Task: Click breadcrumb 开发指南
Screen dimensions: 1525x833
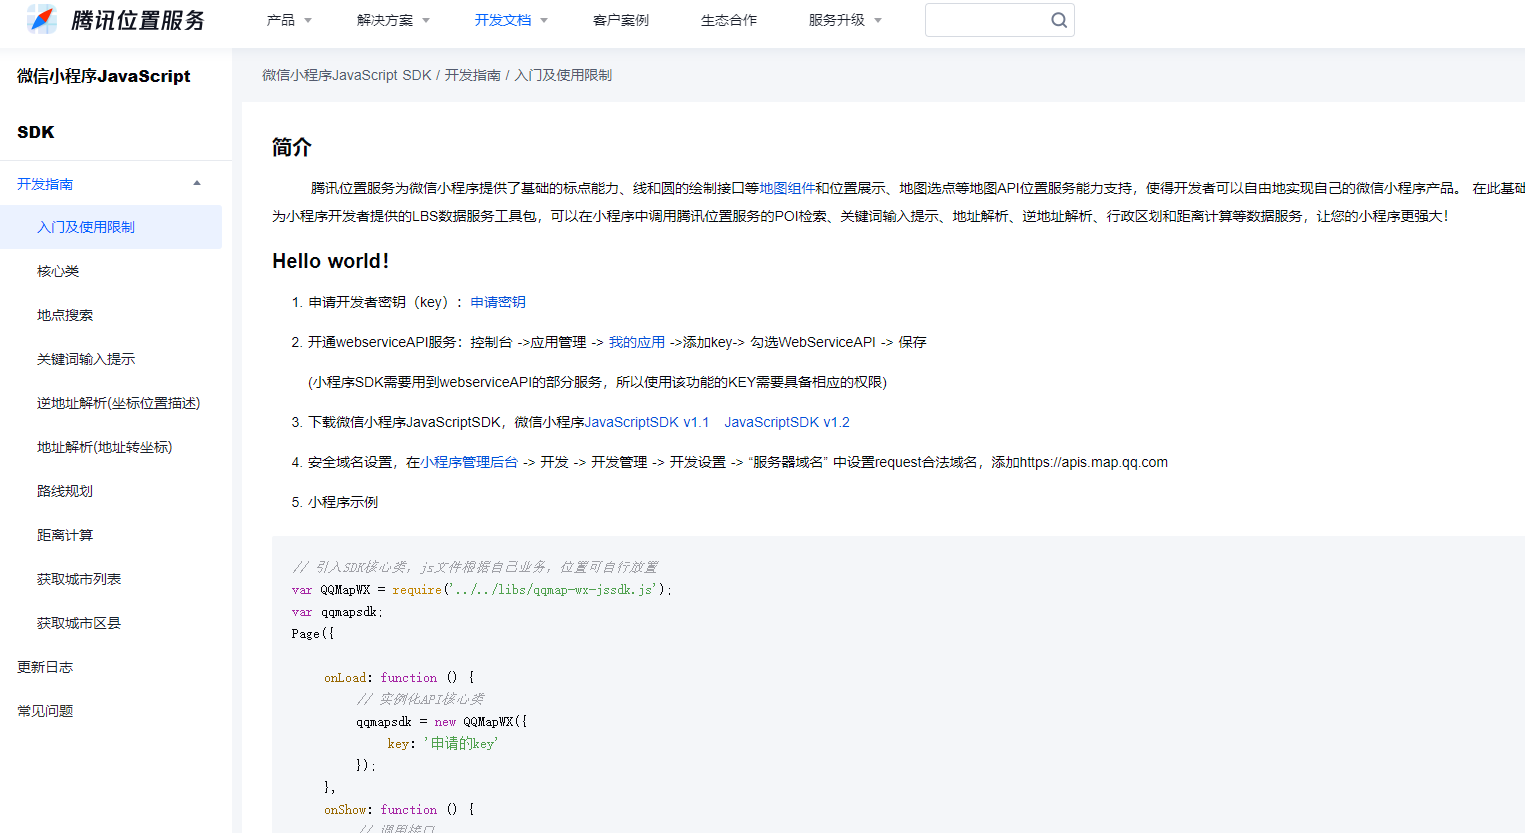Action: pyautogui.click(x=473, y=75)
